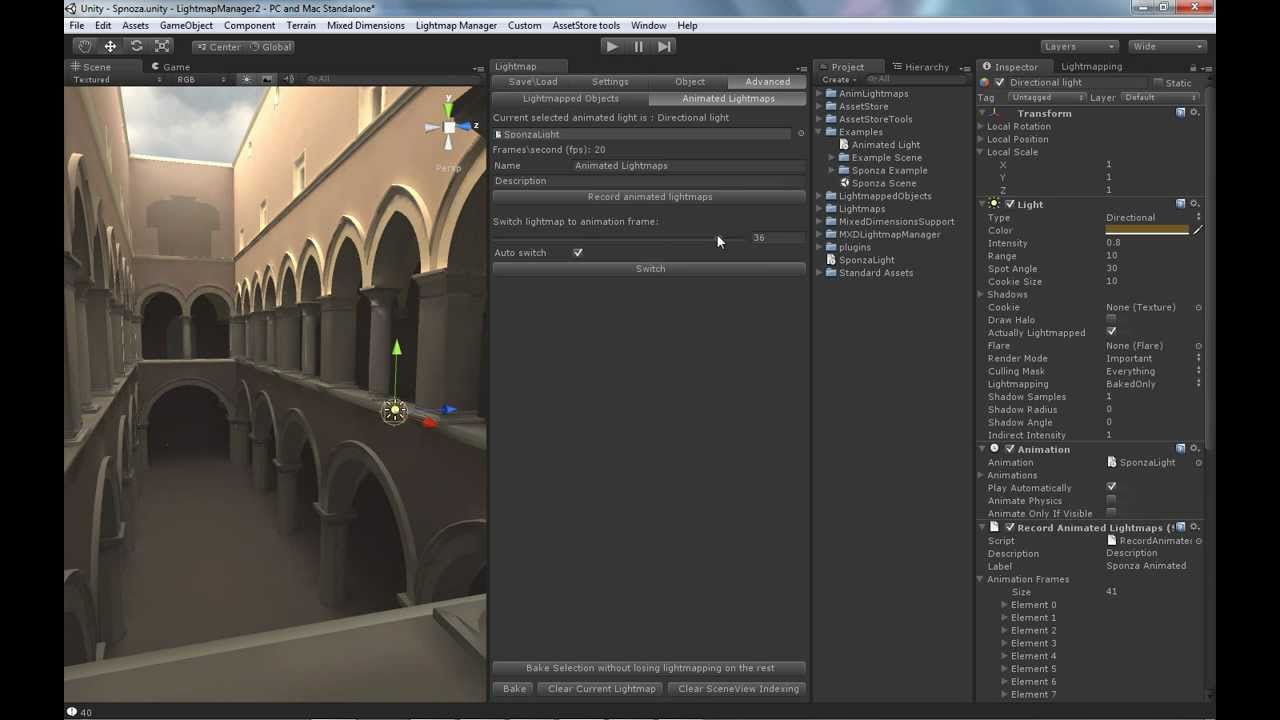Switch to the Game tab

pos(171,67)
